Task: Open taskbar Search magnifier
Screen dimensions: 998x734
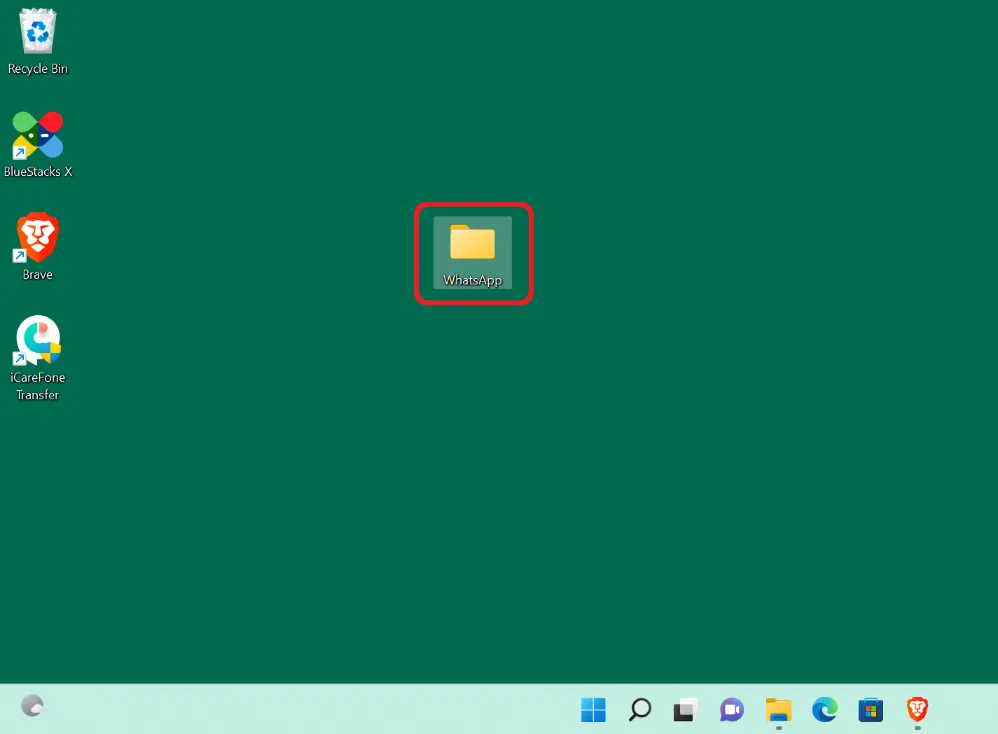Action: (x=640, y=710)
